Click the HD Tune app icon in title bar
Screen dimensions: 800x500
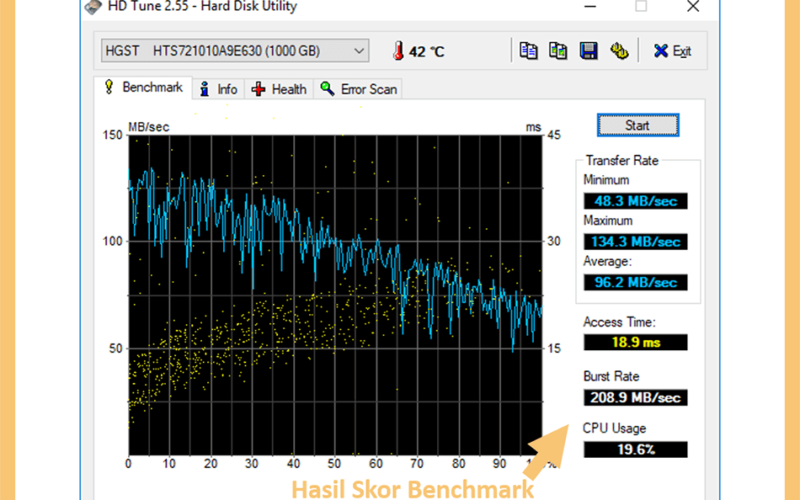(93, 7)
